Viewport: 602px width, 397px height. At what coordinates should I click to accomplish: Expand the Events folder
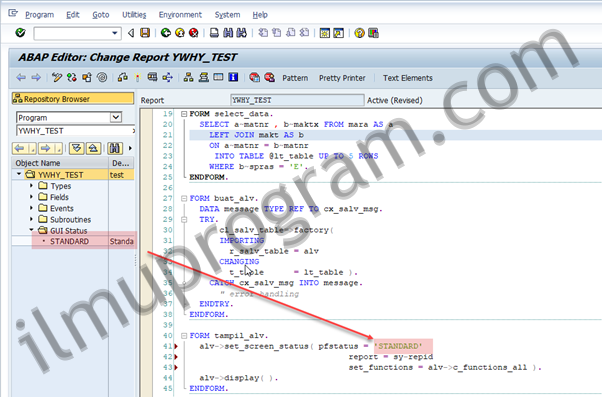tap(31, 208)
